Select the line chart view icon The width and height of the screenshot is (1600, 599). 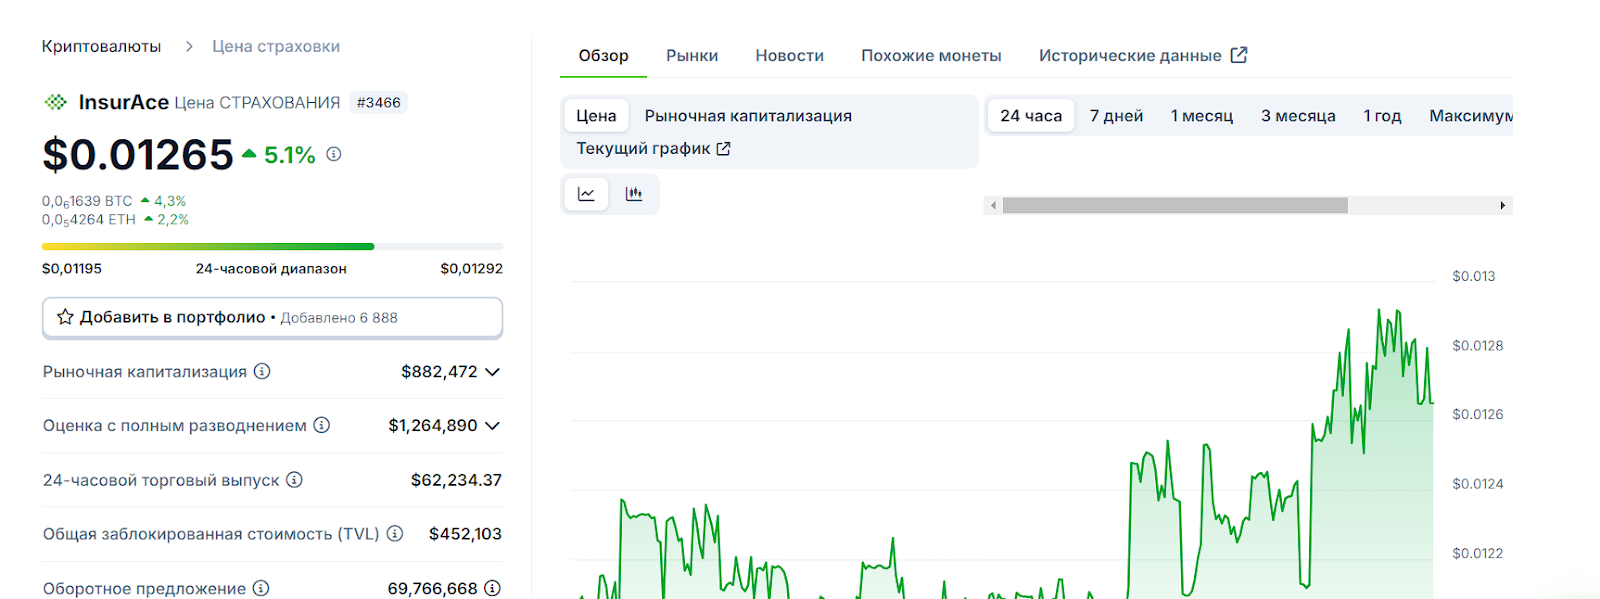pyautogui.click(x=586, y=194)
